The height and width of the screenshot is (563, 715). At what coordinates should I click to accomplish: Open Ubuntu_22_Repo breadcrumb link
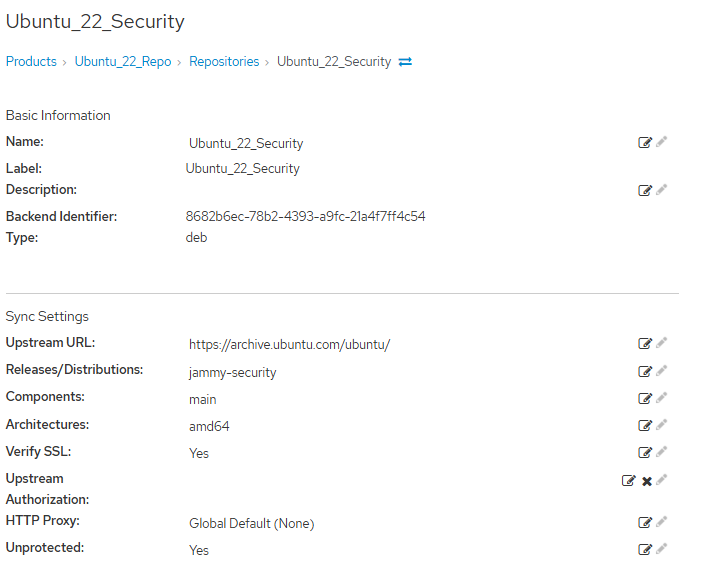click(123, 61)
